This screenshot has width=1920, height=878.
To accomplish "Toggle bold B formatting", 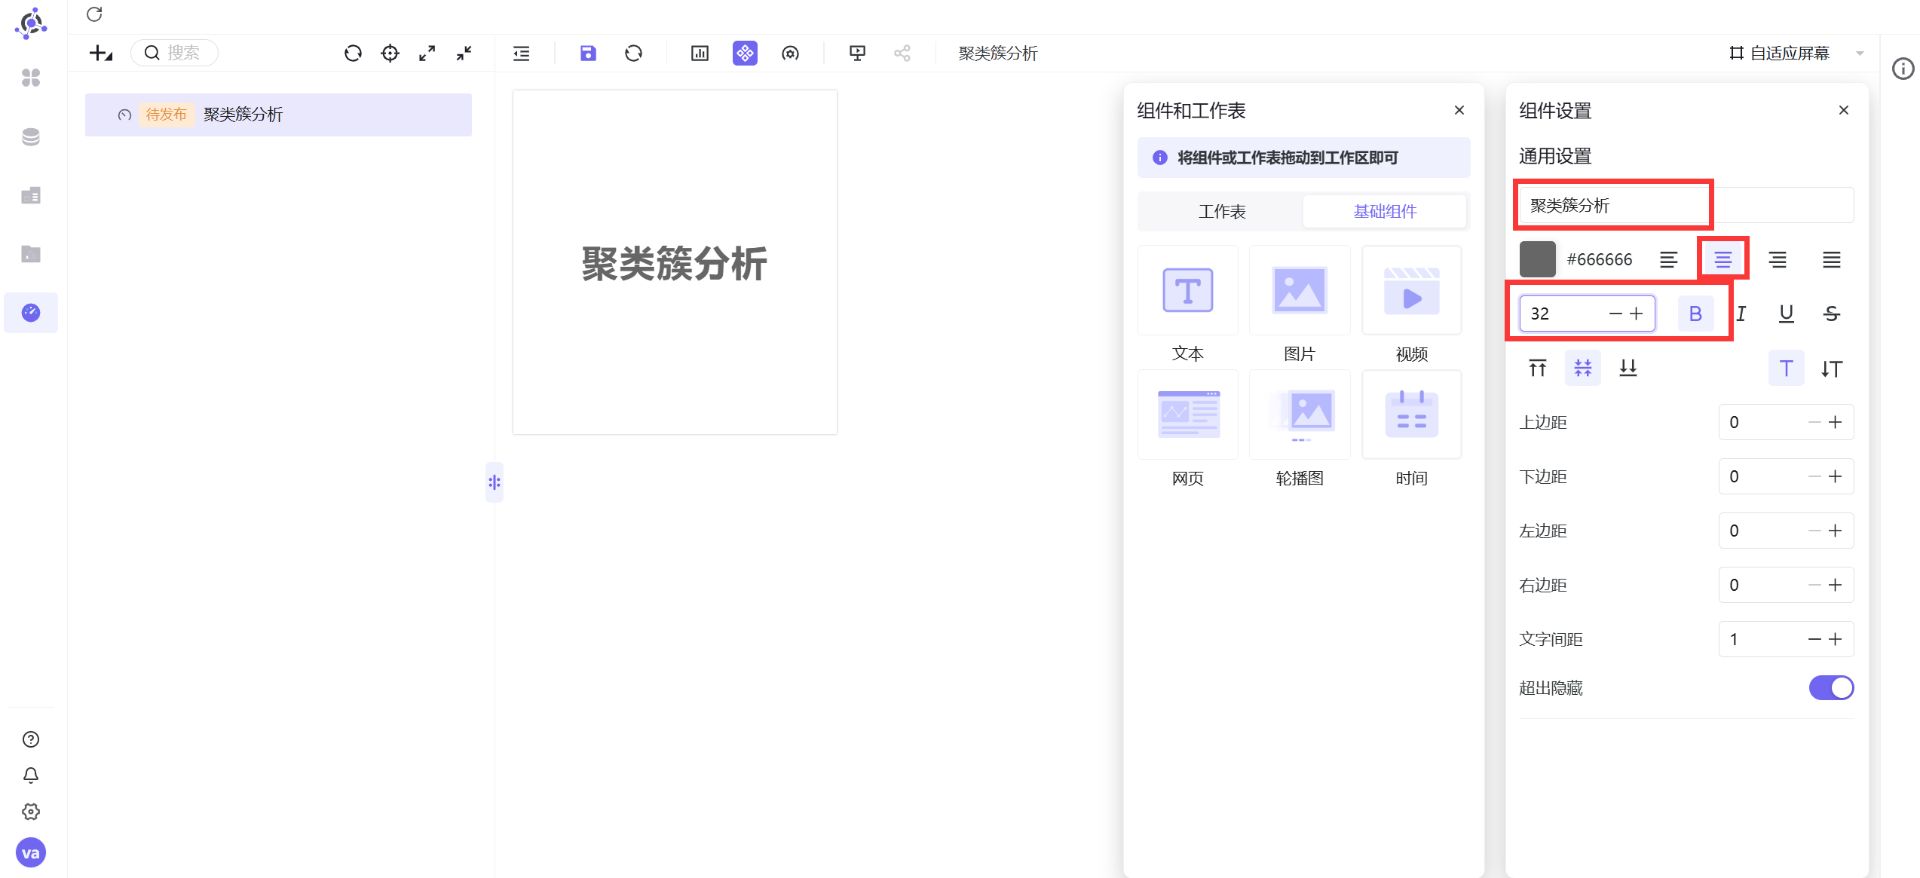I will [1695, 314].
